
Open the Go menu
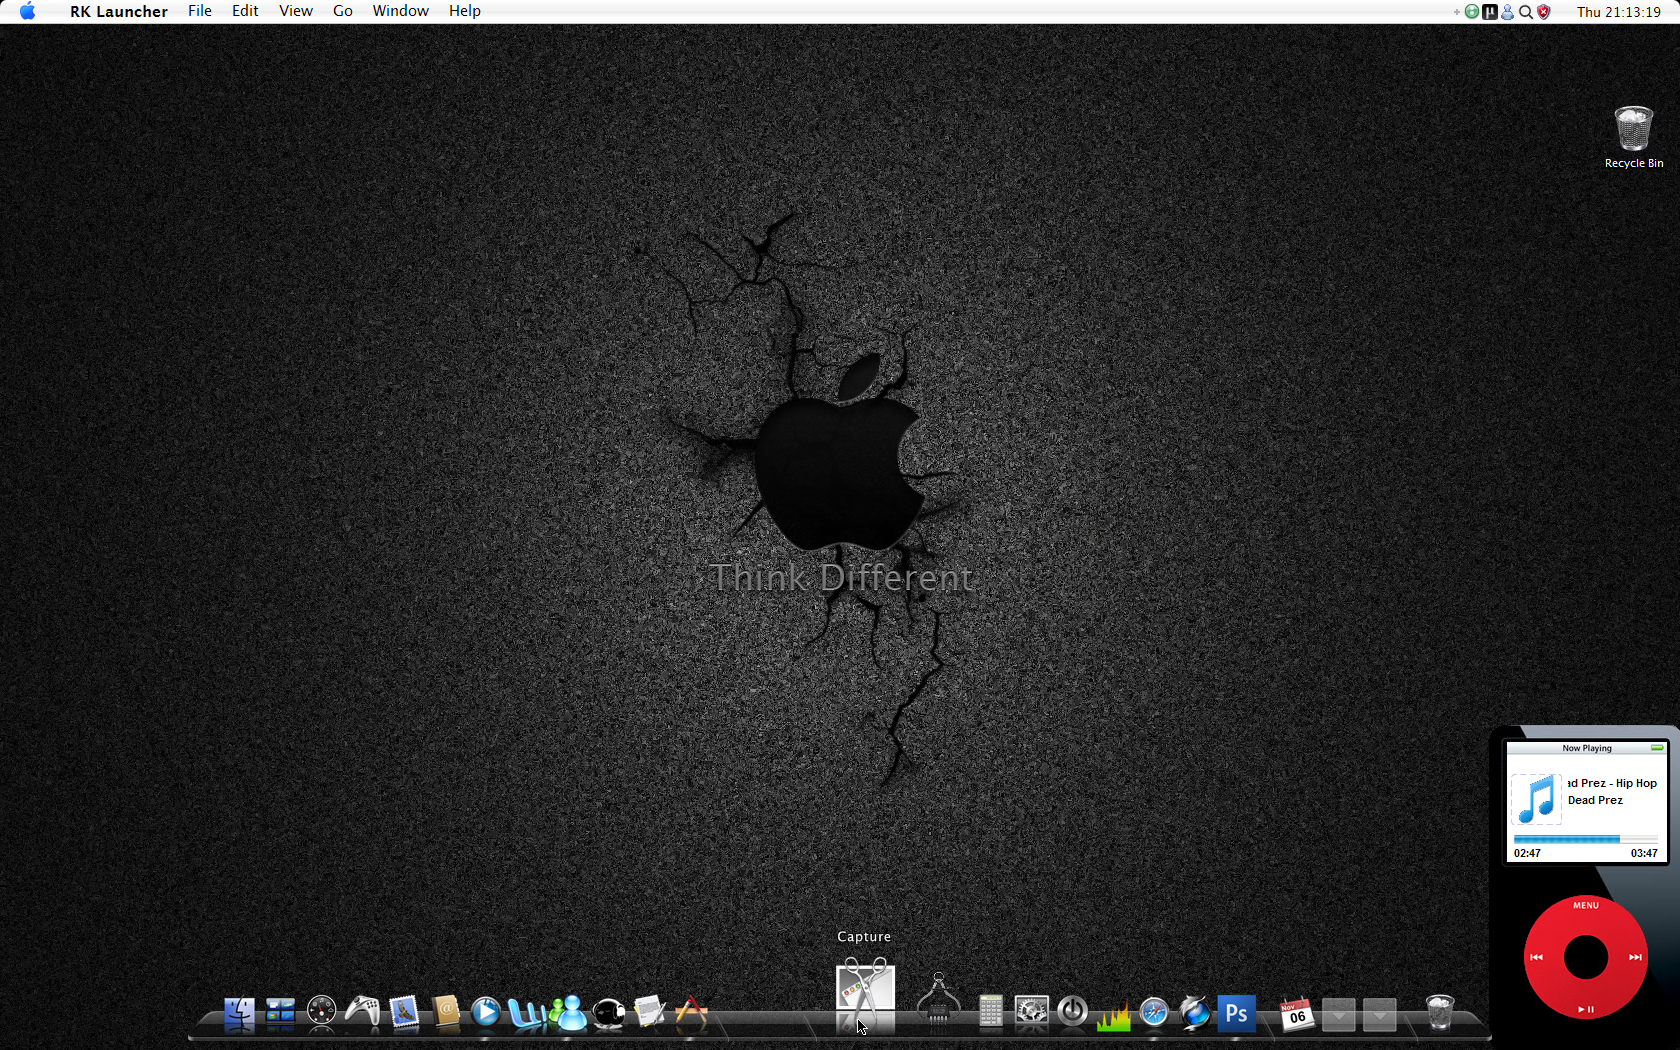coord(343,11)
